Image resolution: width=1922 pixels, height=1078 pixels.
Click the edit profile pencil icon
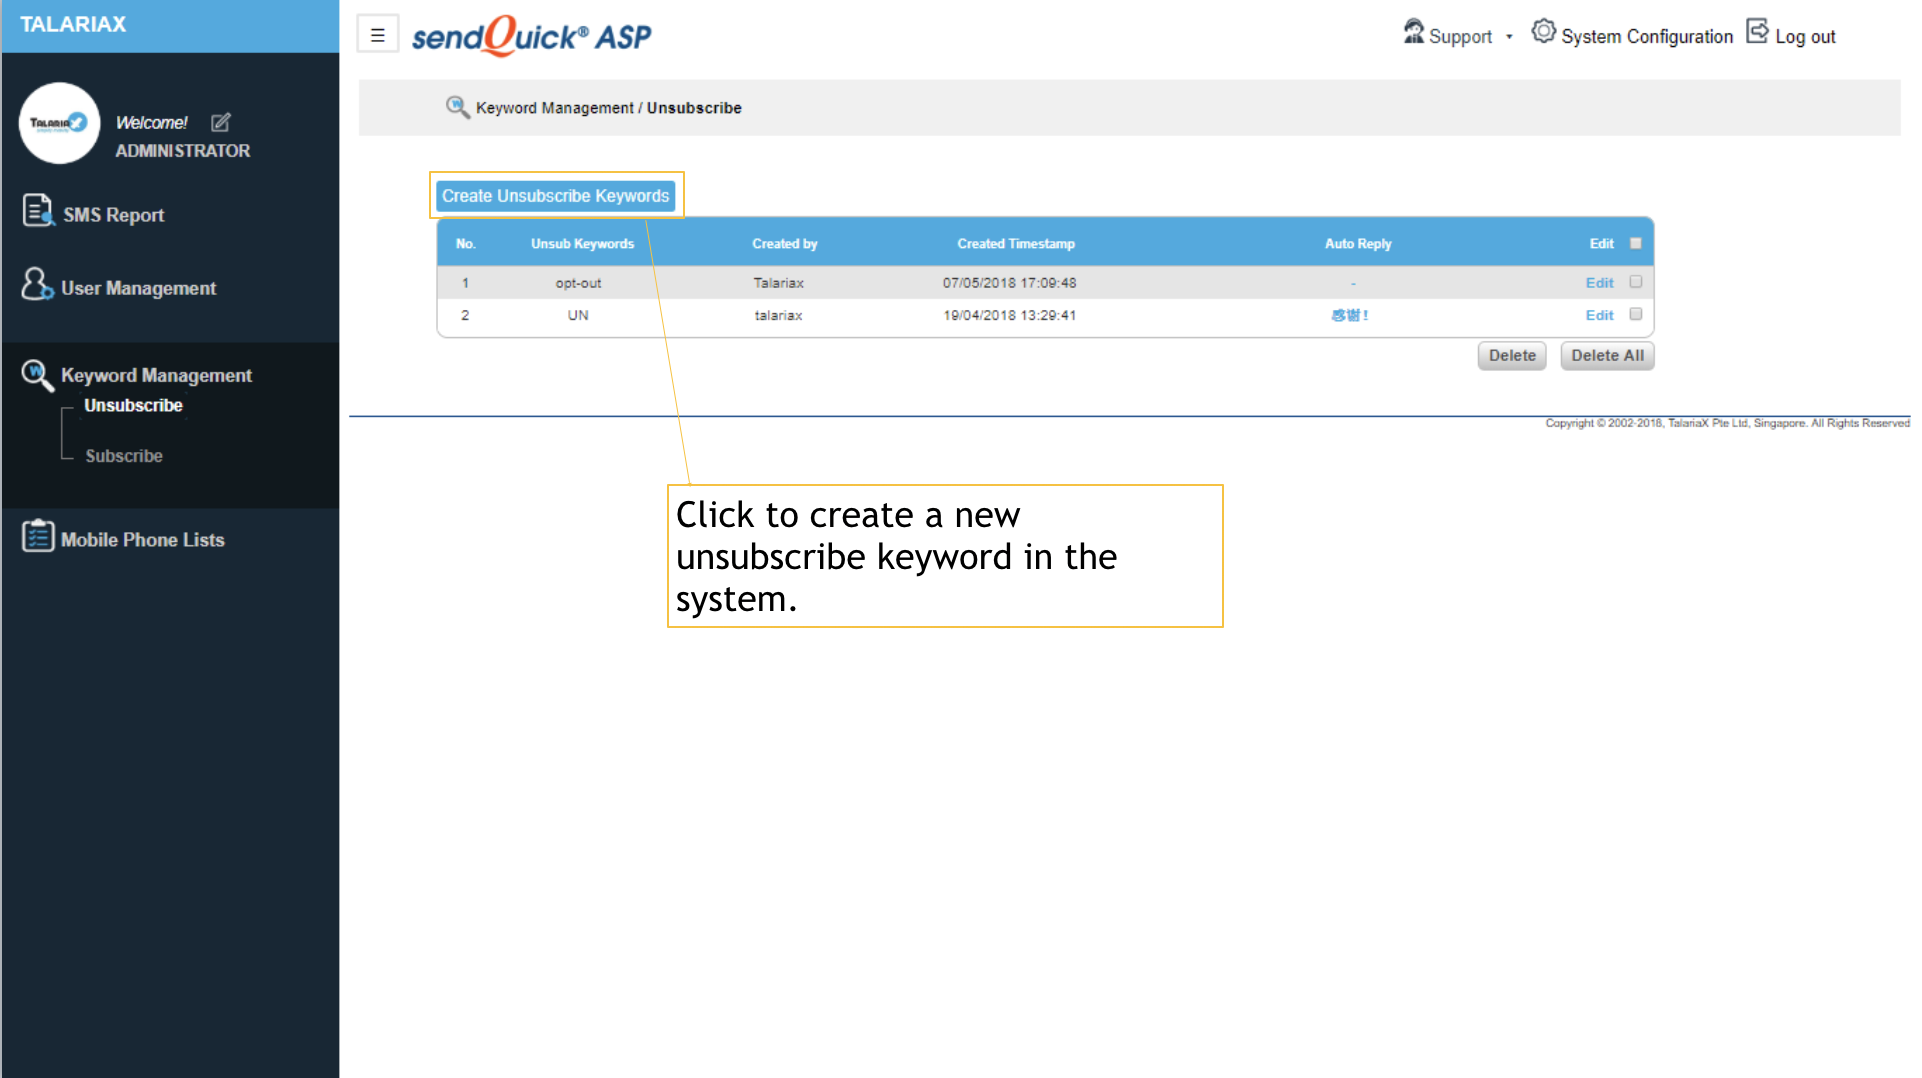point(221,122)
